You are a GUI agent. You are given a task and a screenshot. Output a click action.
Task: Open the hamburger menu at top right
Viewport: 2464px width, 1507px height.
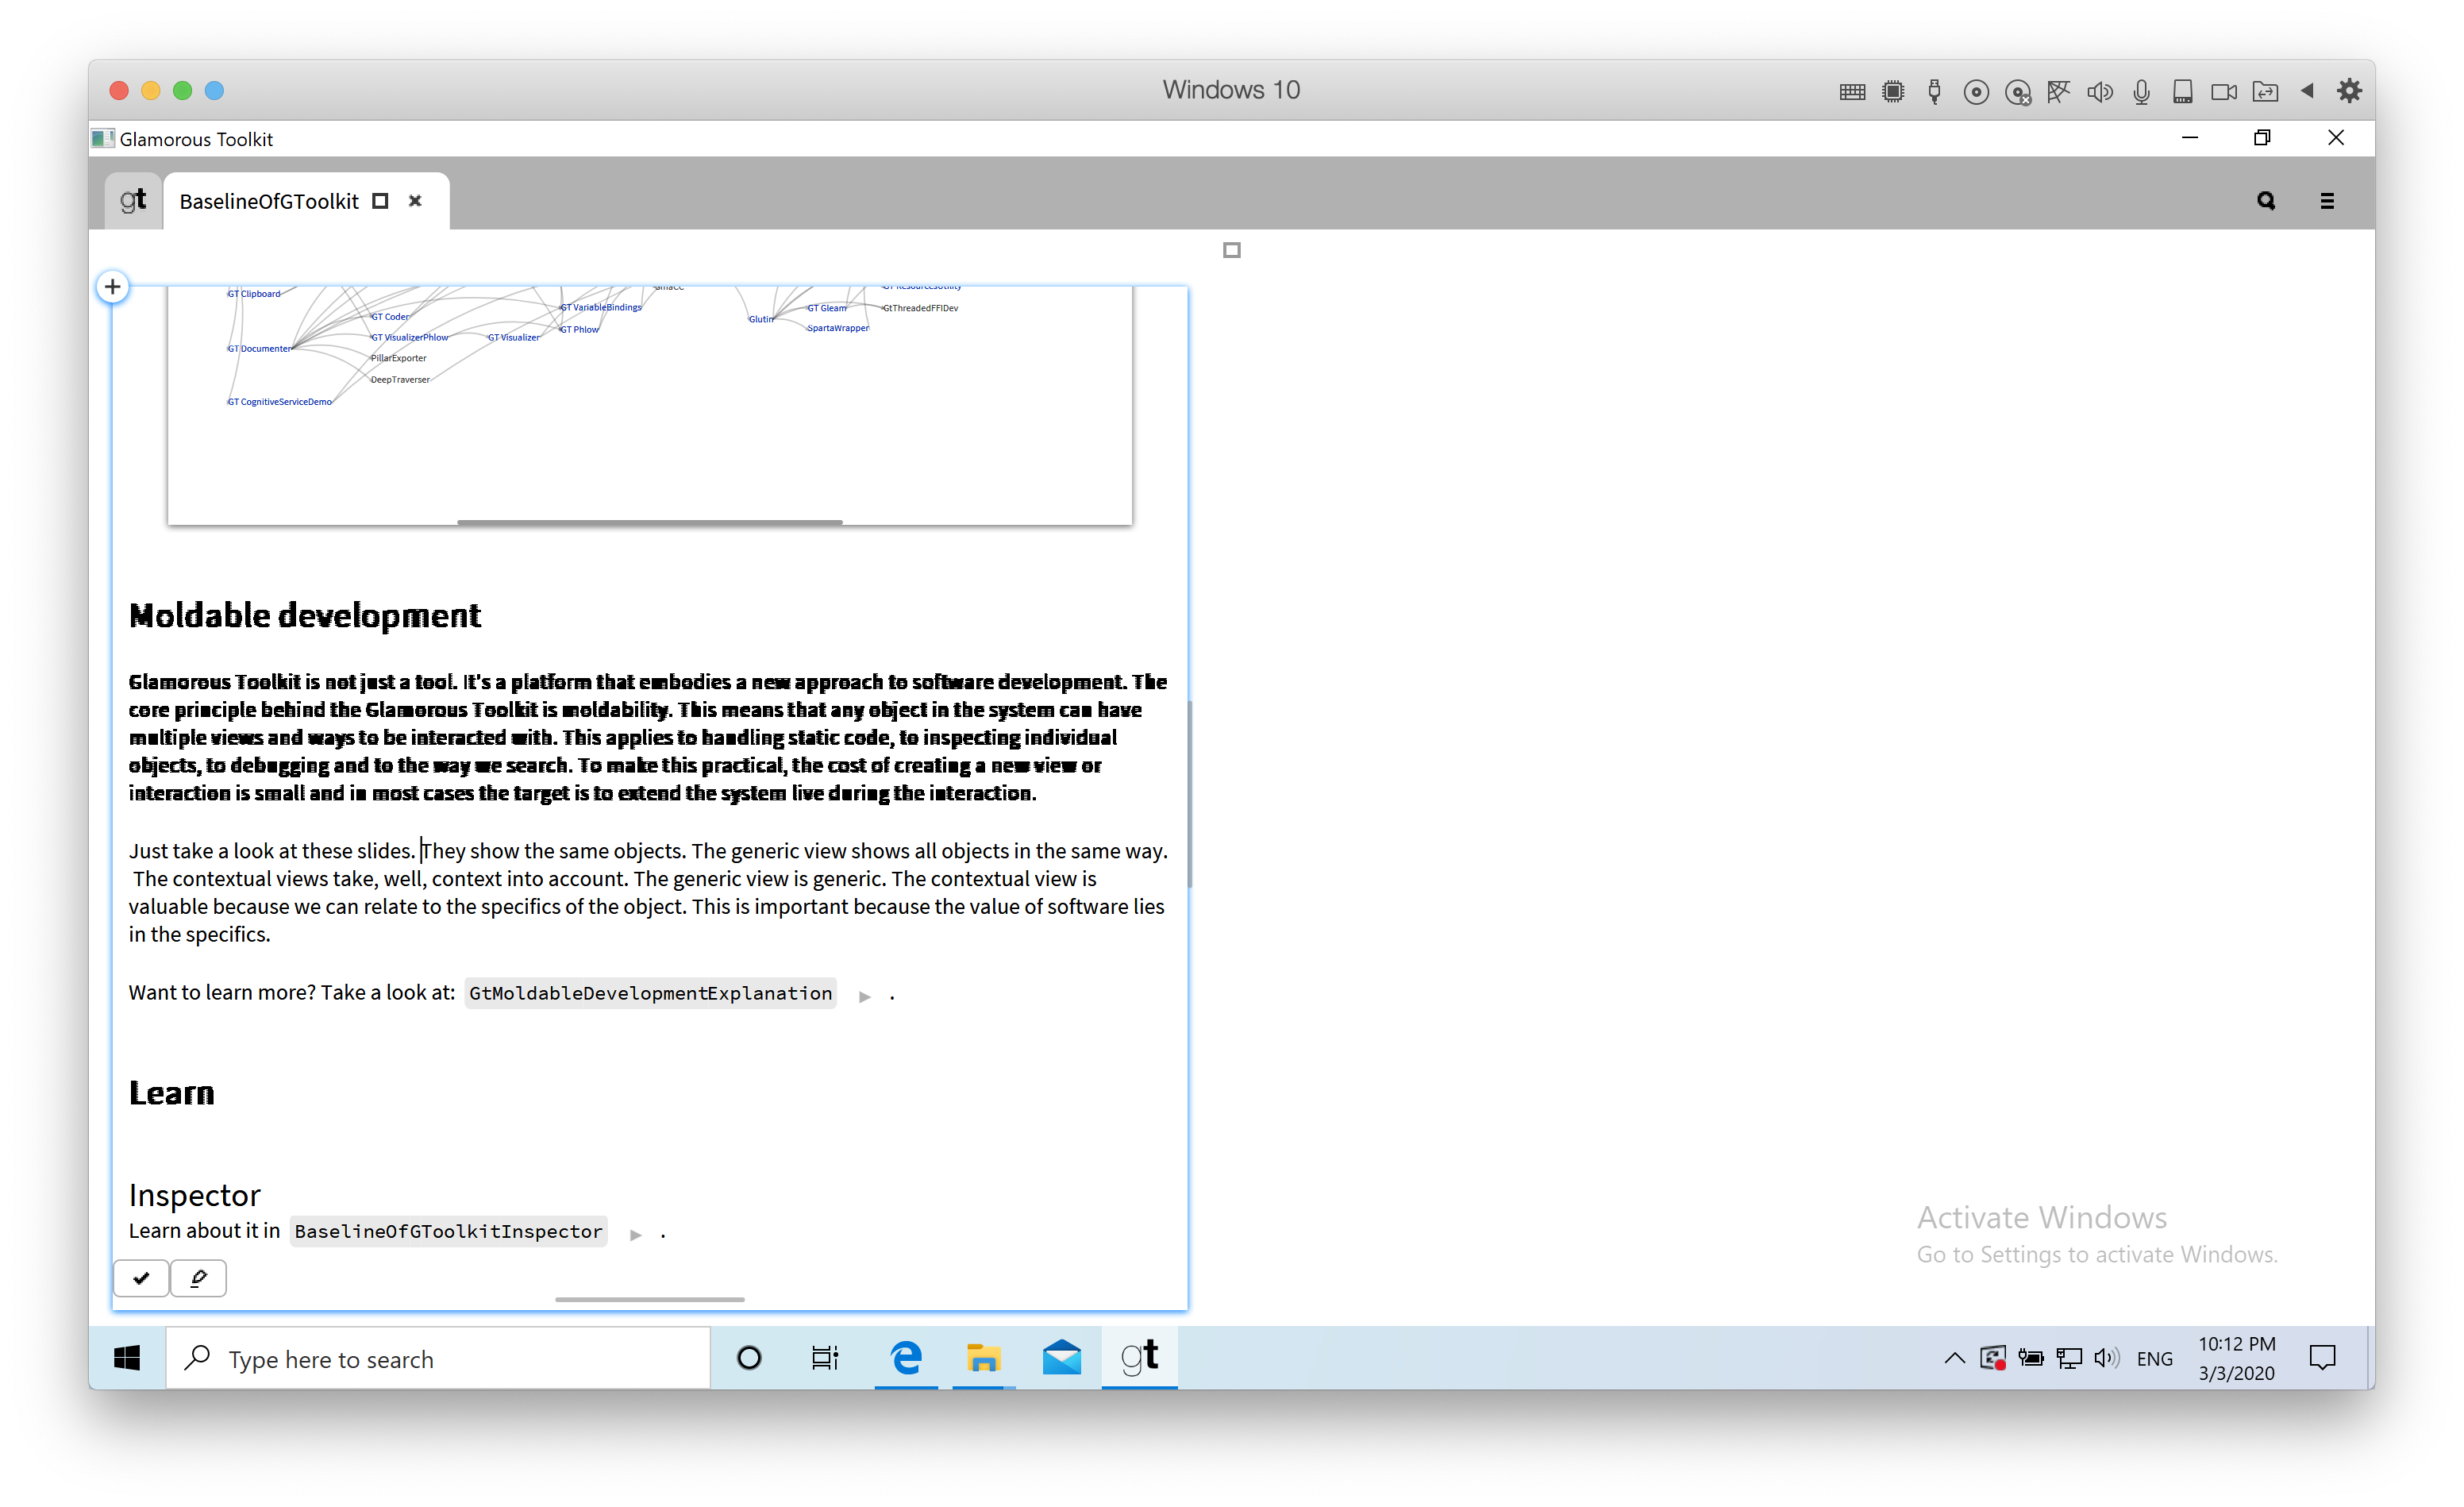[2327, 200]
